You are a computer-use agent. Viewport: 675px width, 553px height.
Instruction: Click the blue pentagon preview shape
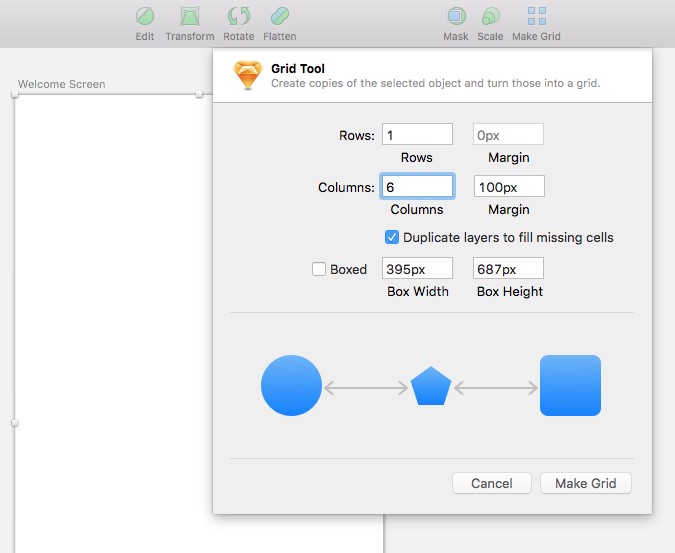431,386
